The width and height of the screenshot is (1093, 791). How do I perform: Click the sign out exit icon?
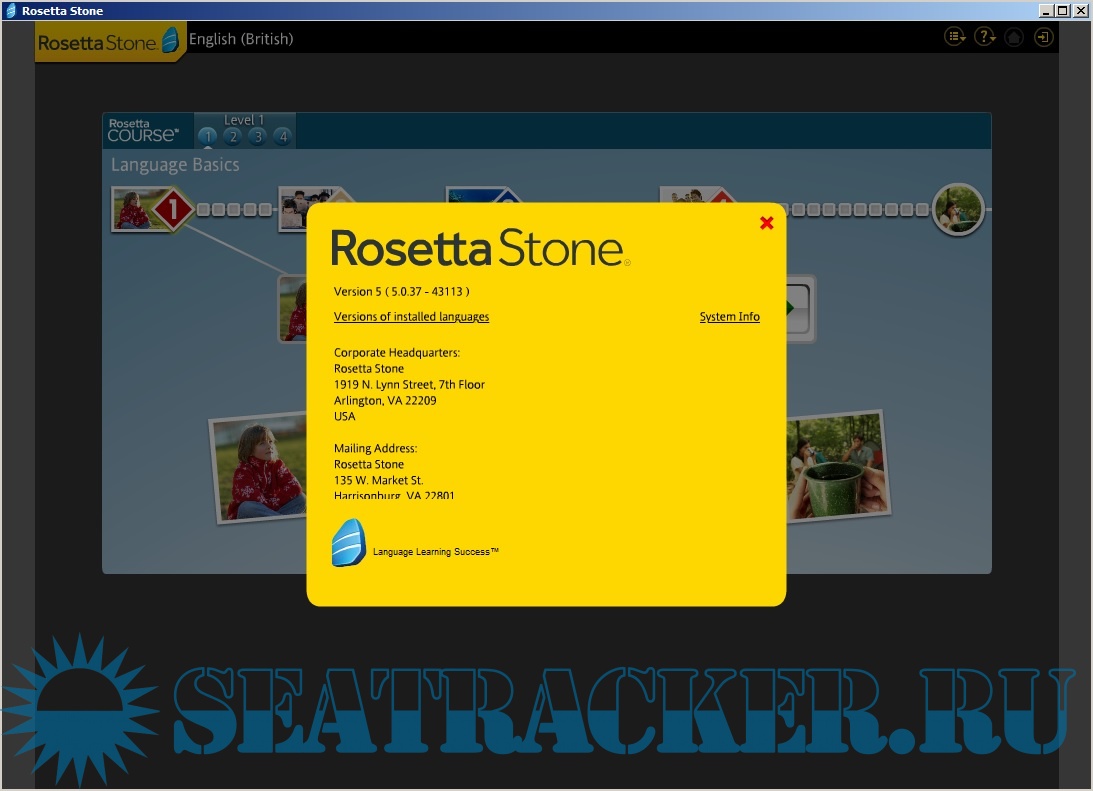click(1043, 37)
